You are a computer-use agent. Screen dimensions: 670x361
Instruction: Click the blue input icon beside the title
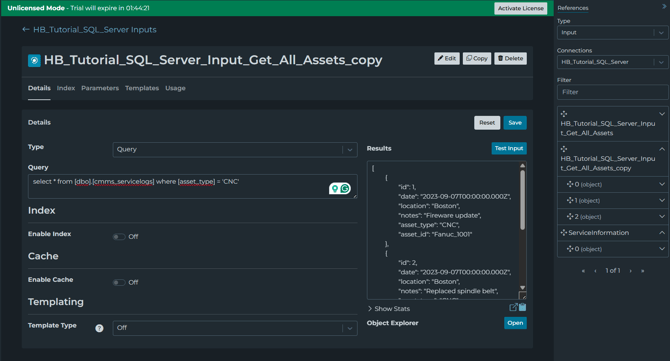(34, 61)
